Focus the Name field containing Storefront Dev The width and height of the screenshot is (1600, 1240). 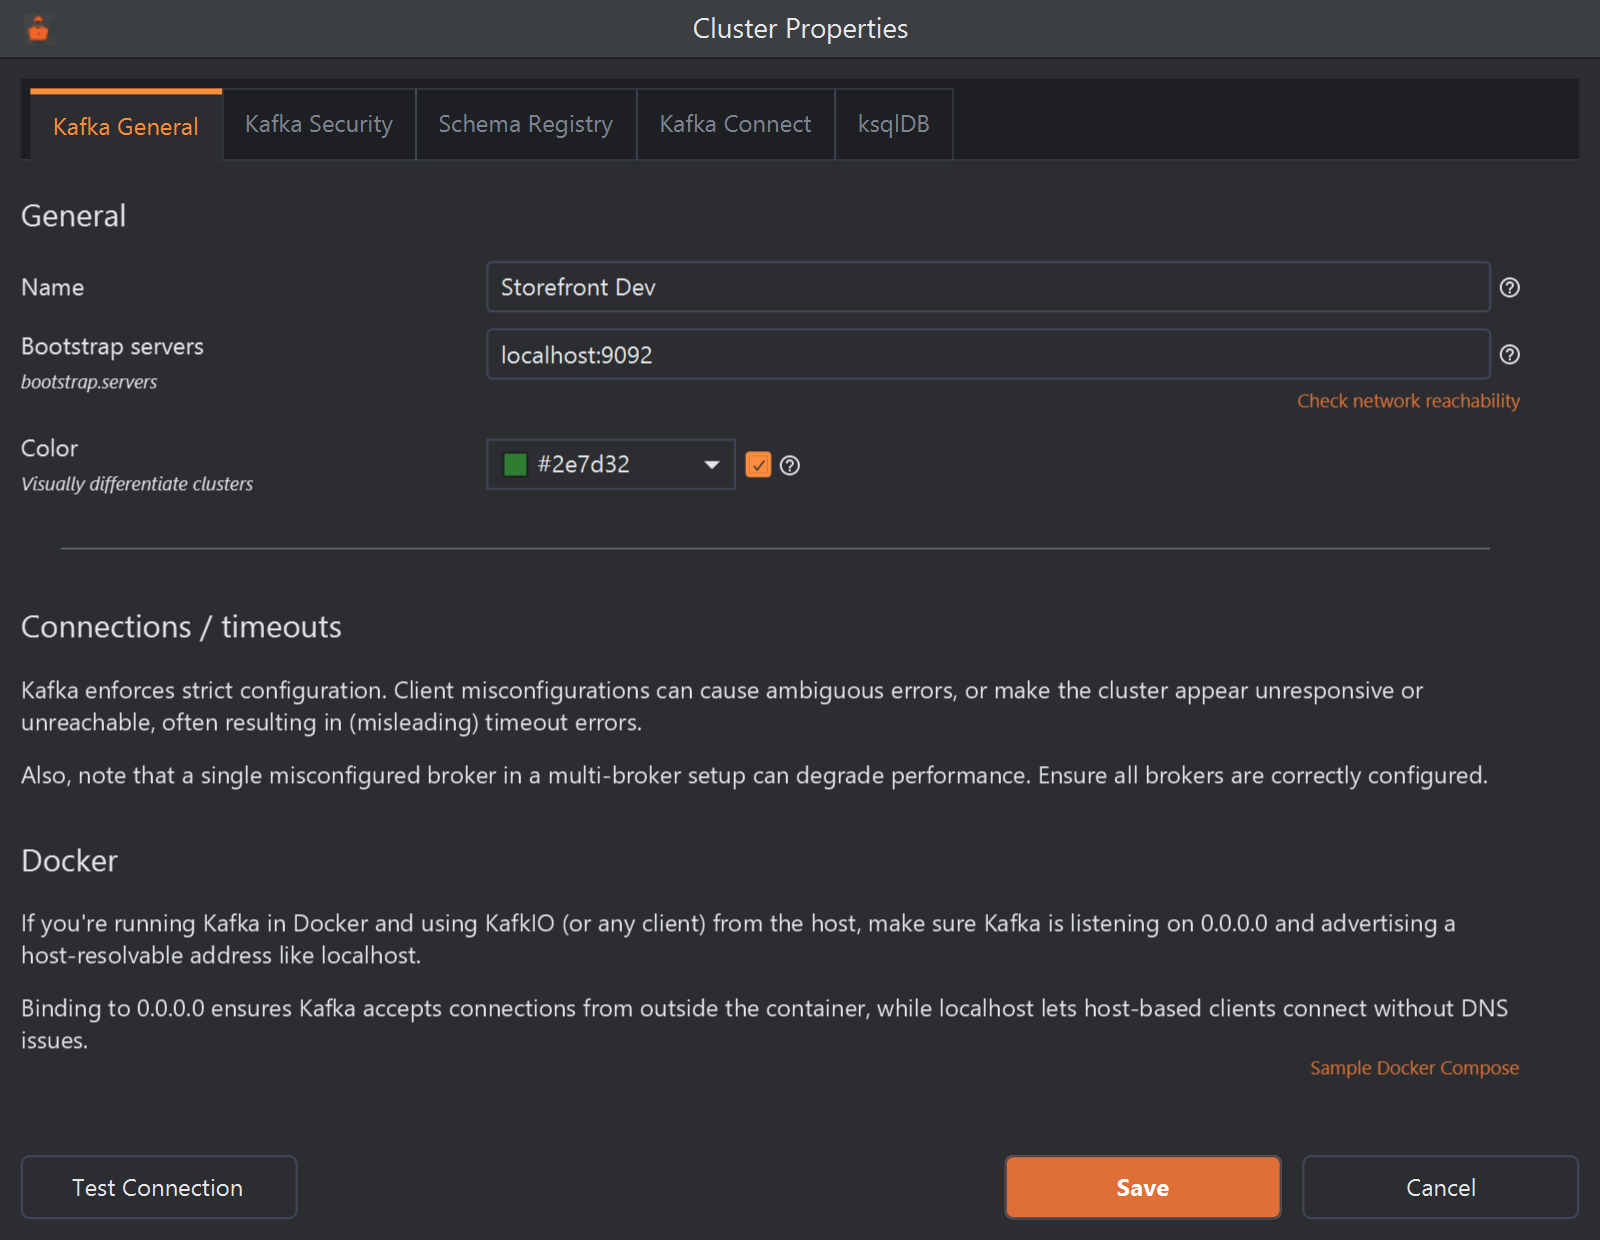(x=988, y=288)
